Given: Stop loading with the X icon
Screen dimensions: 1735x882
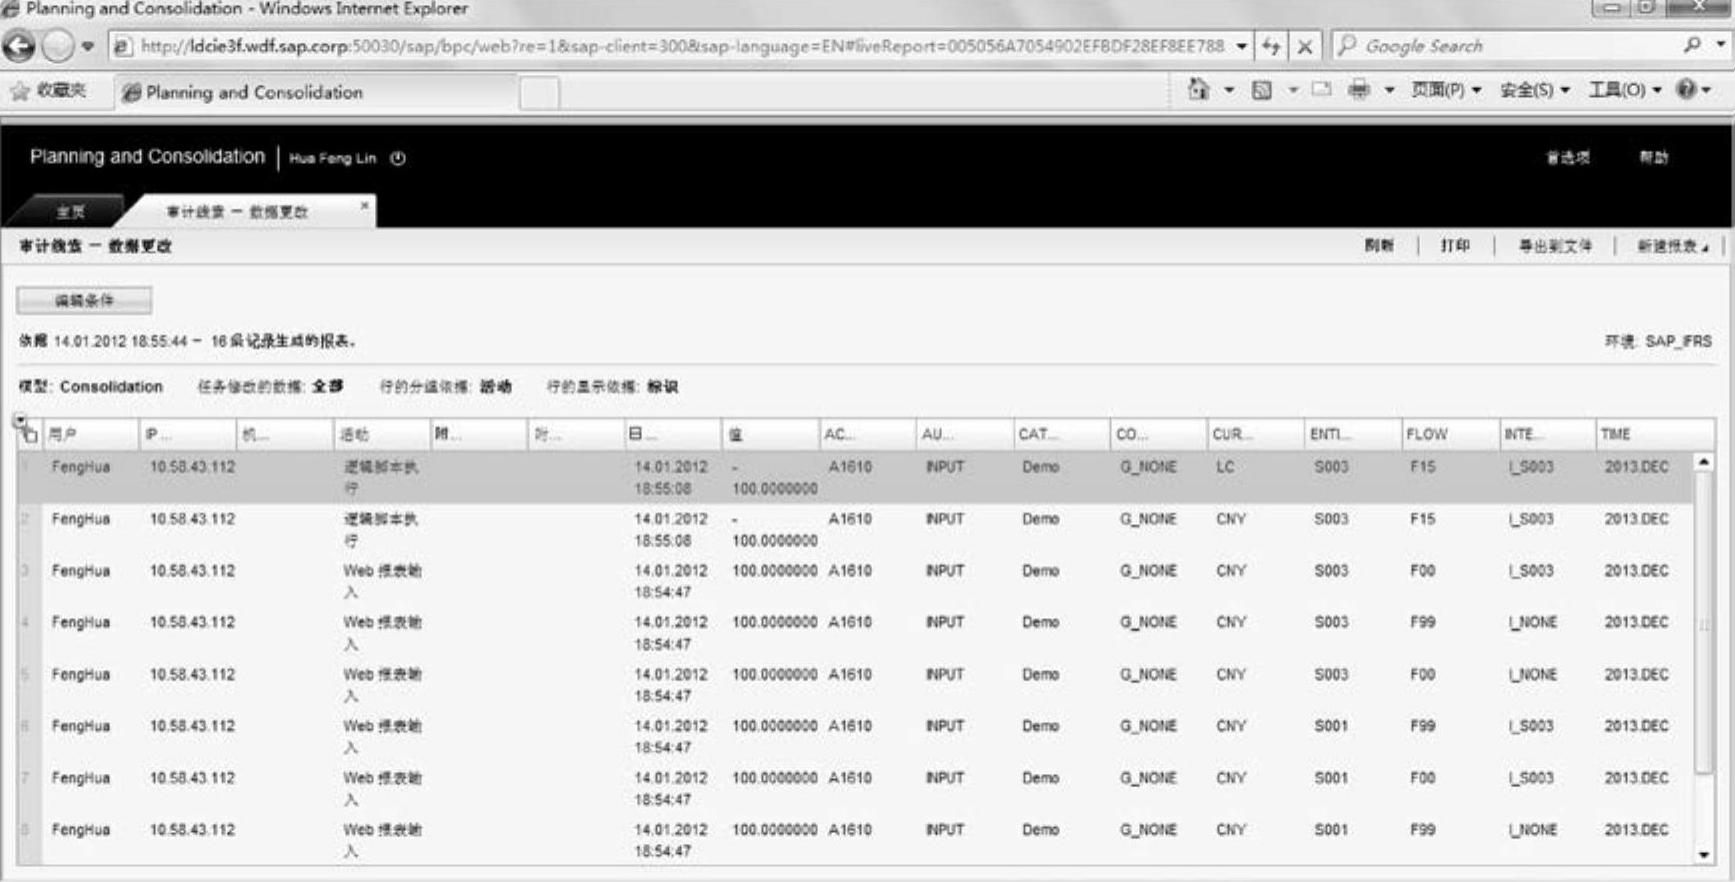Looking at the screenshot, I should click(1305, 46).
